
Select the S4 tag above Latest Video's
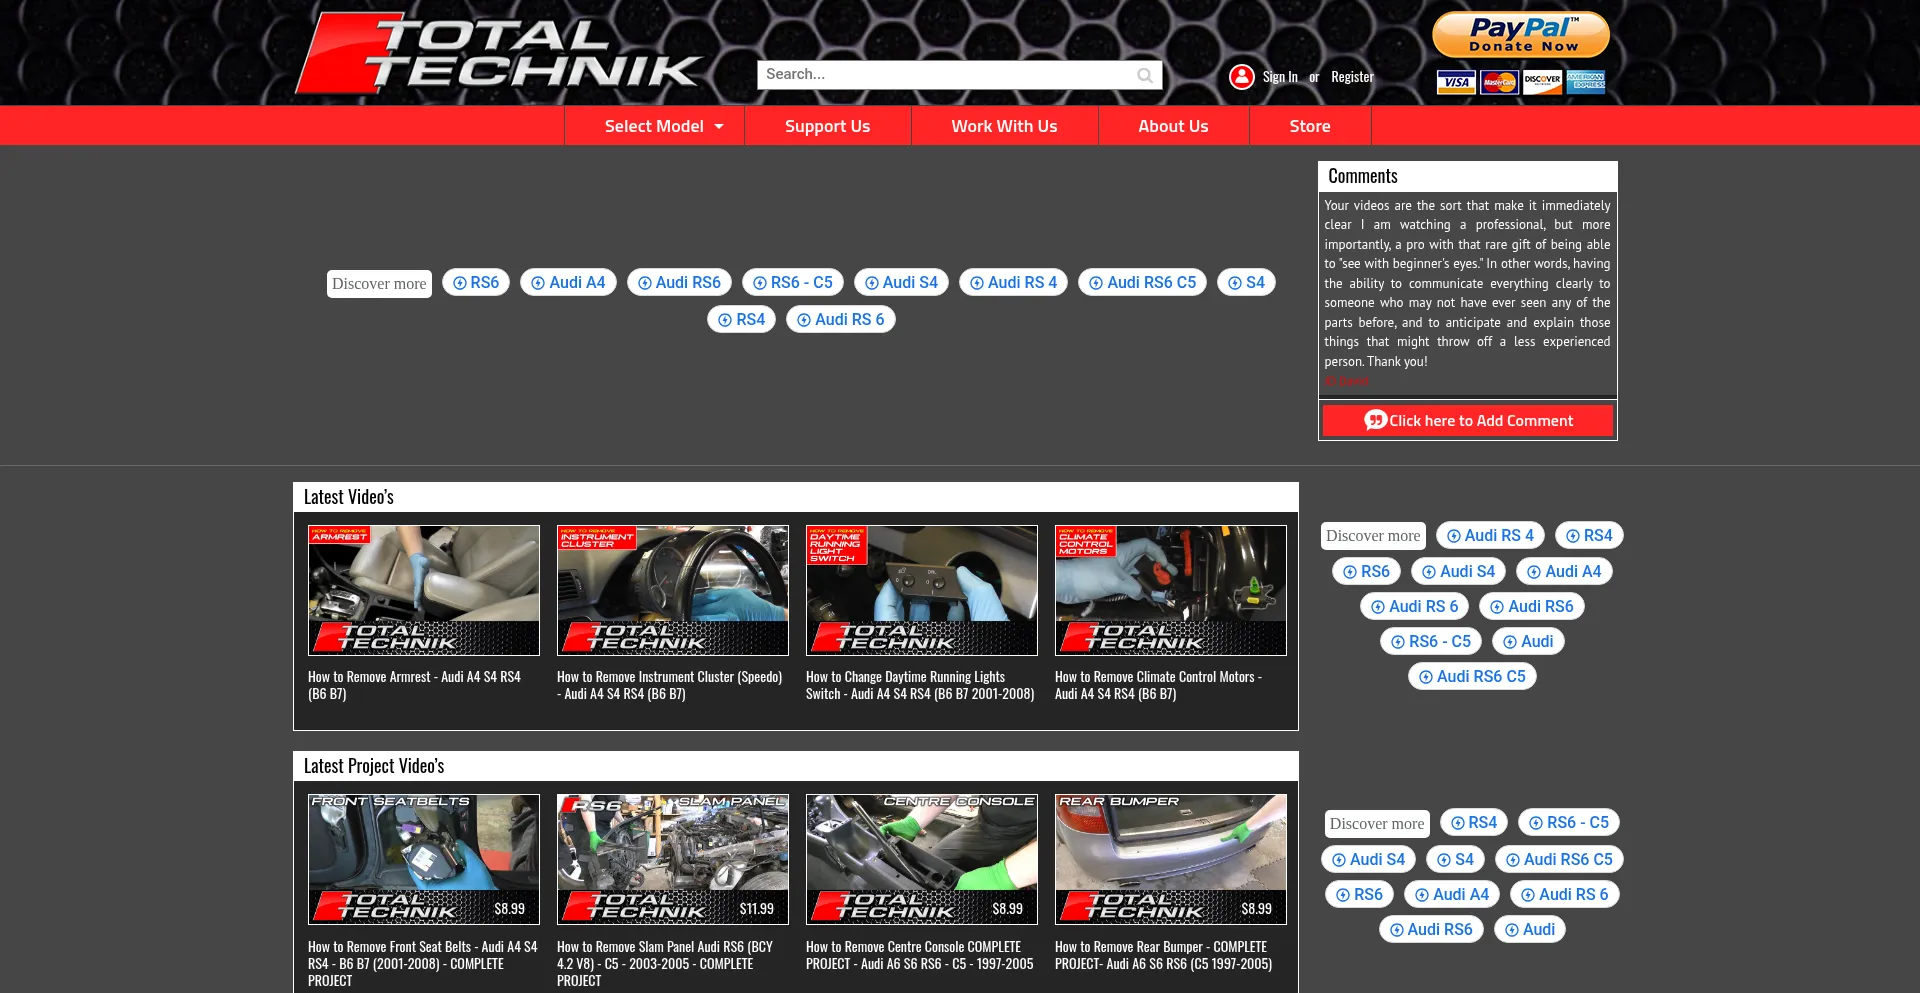pos(1246,283)
